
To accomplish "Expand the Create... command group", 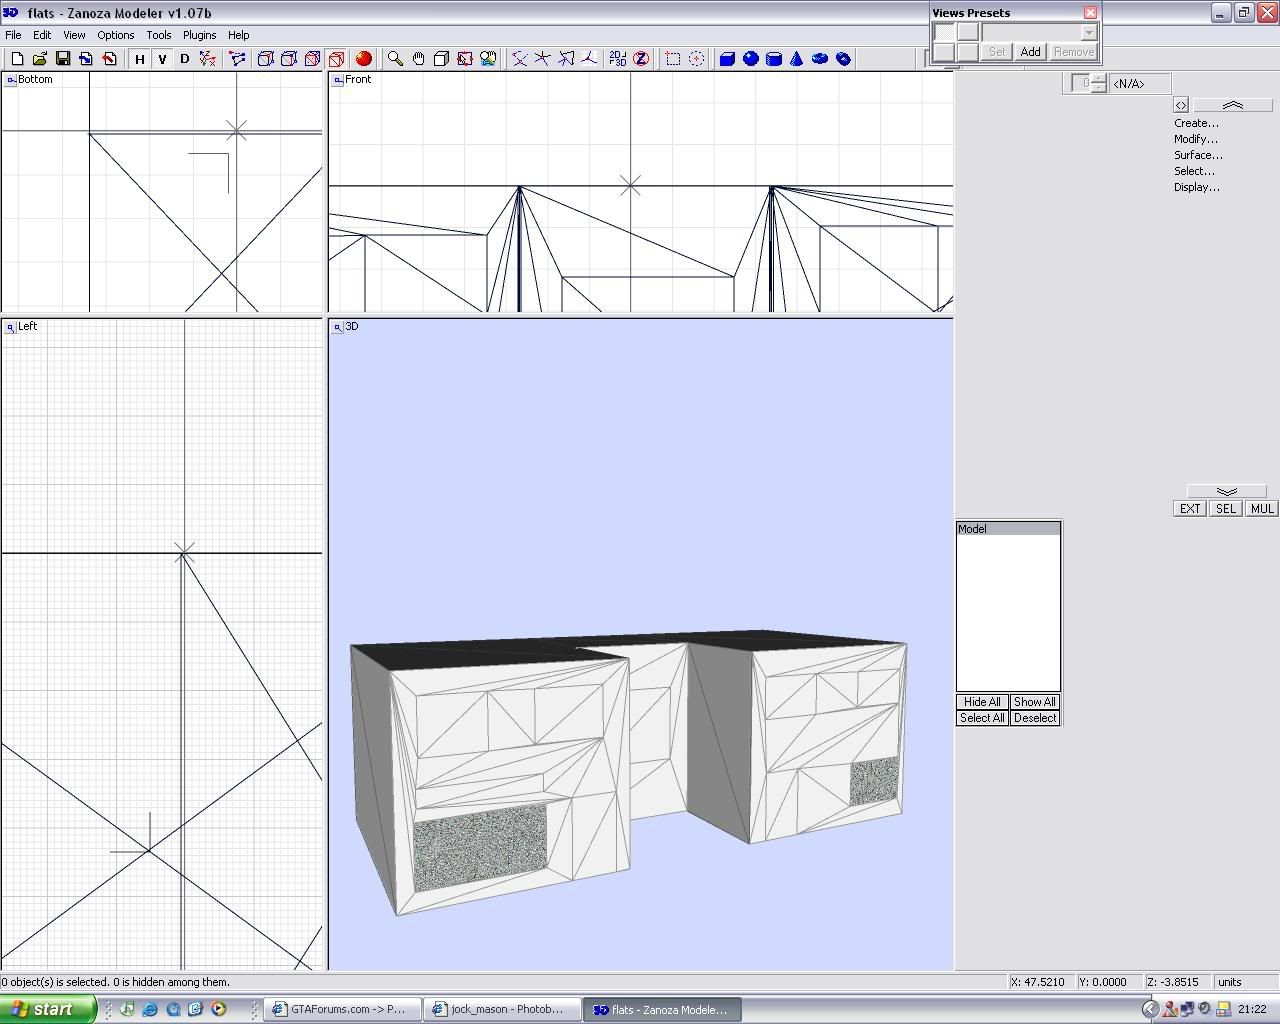I will (x=1196, y=123).
